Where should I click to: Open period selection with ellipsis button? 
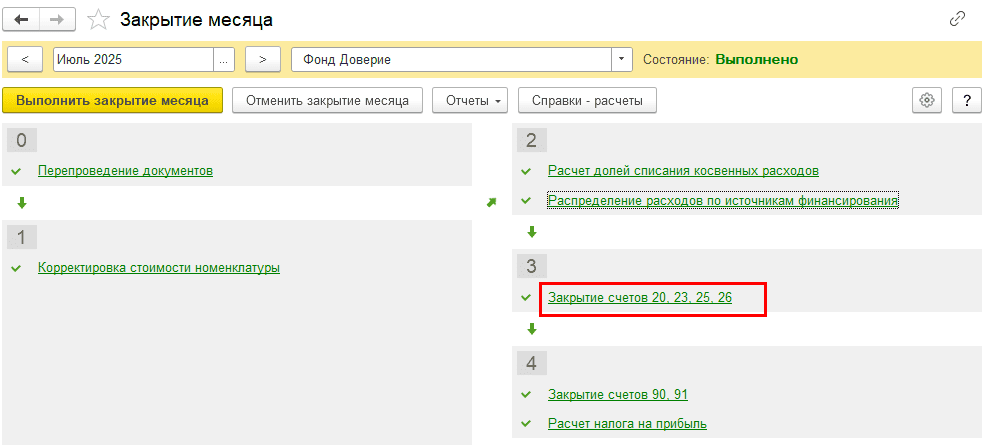(x=224, y=59)
